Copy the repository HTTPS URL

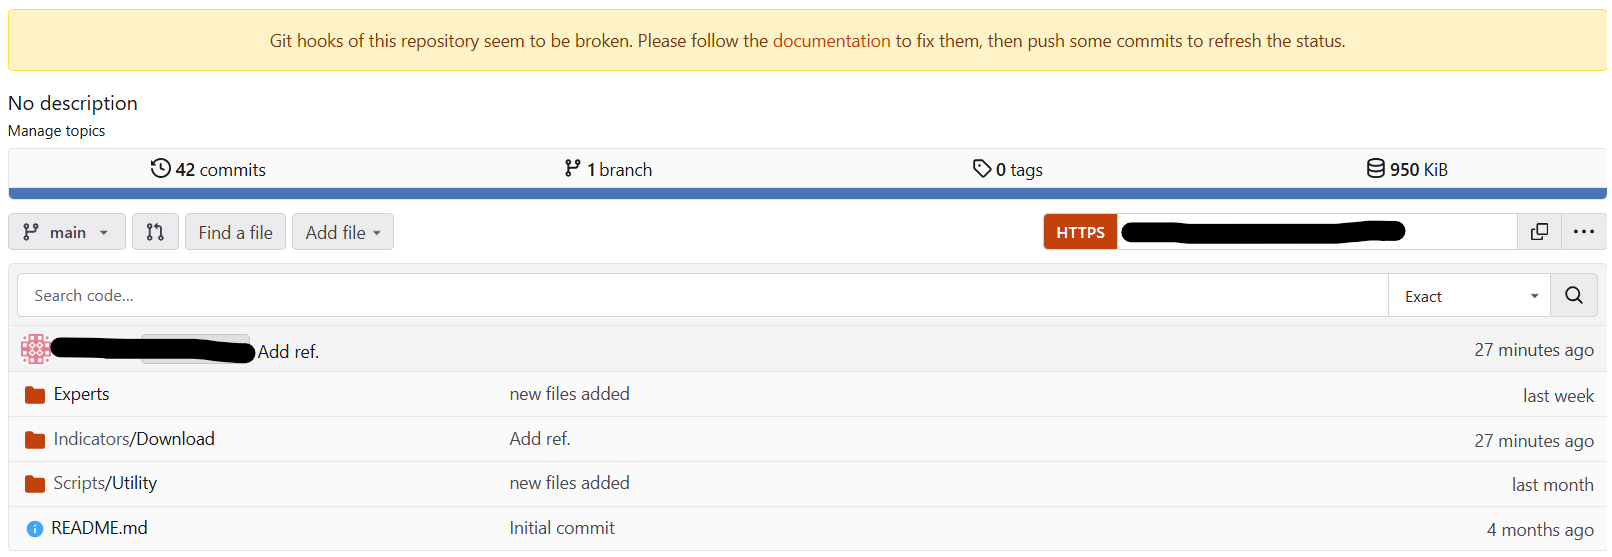click(x=1539, y=232)
